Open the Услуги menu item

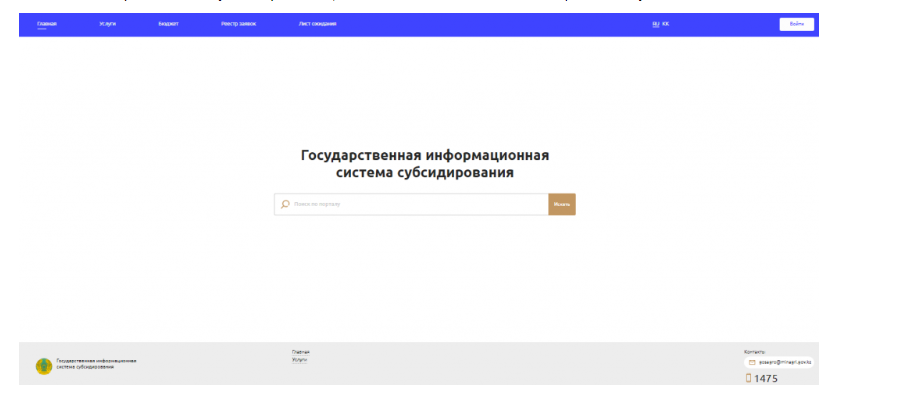tap(108, 24)
